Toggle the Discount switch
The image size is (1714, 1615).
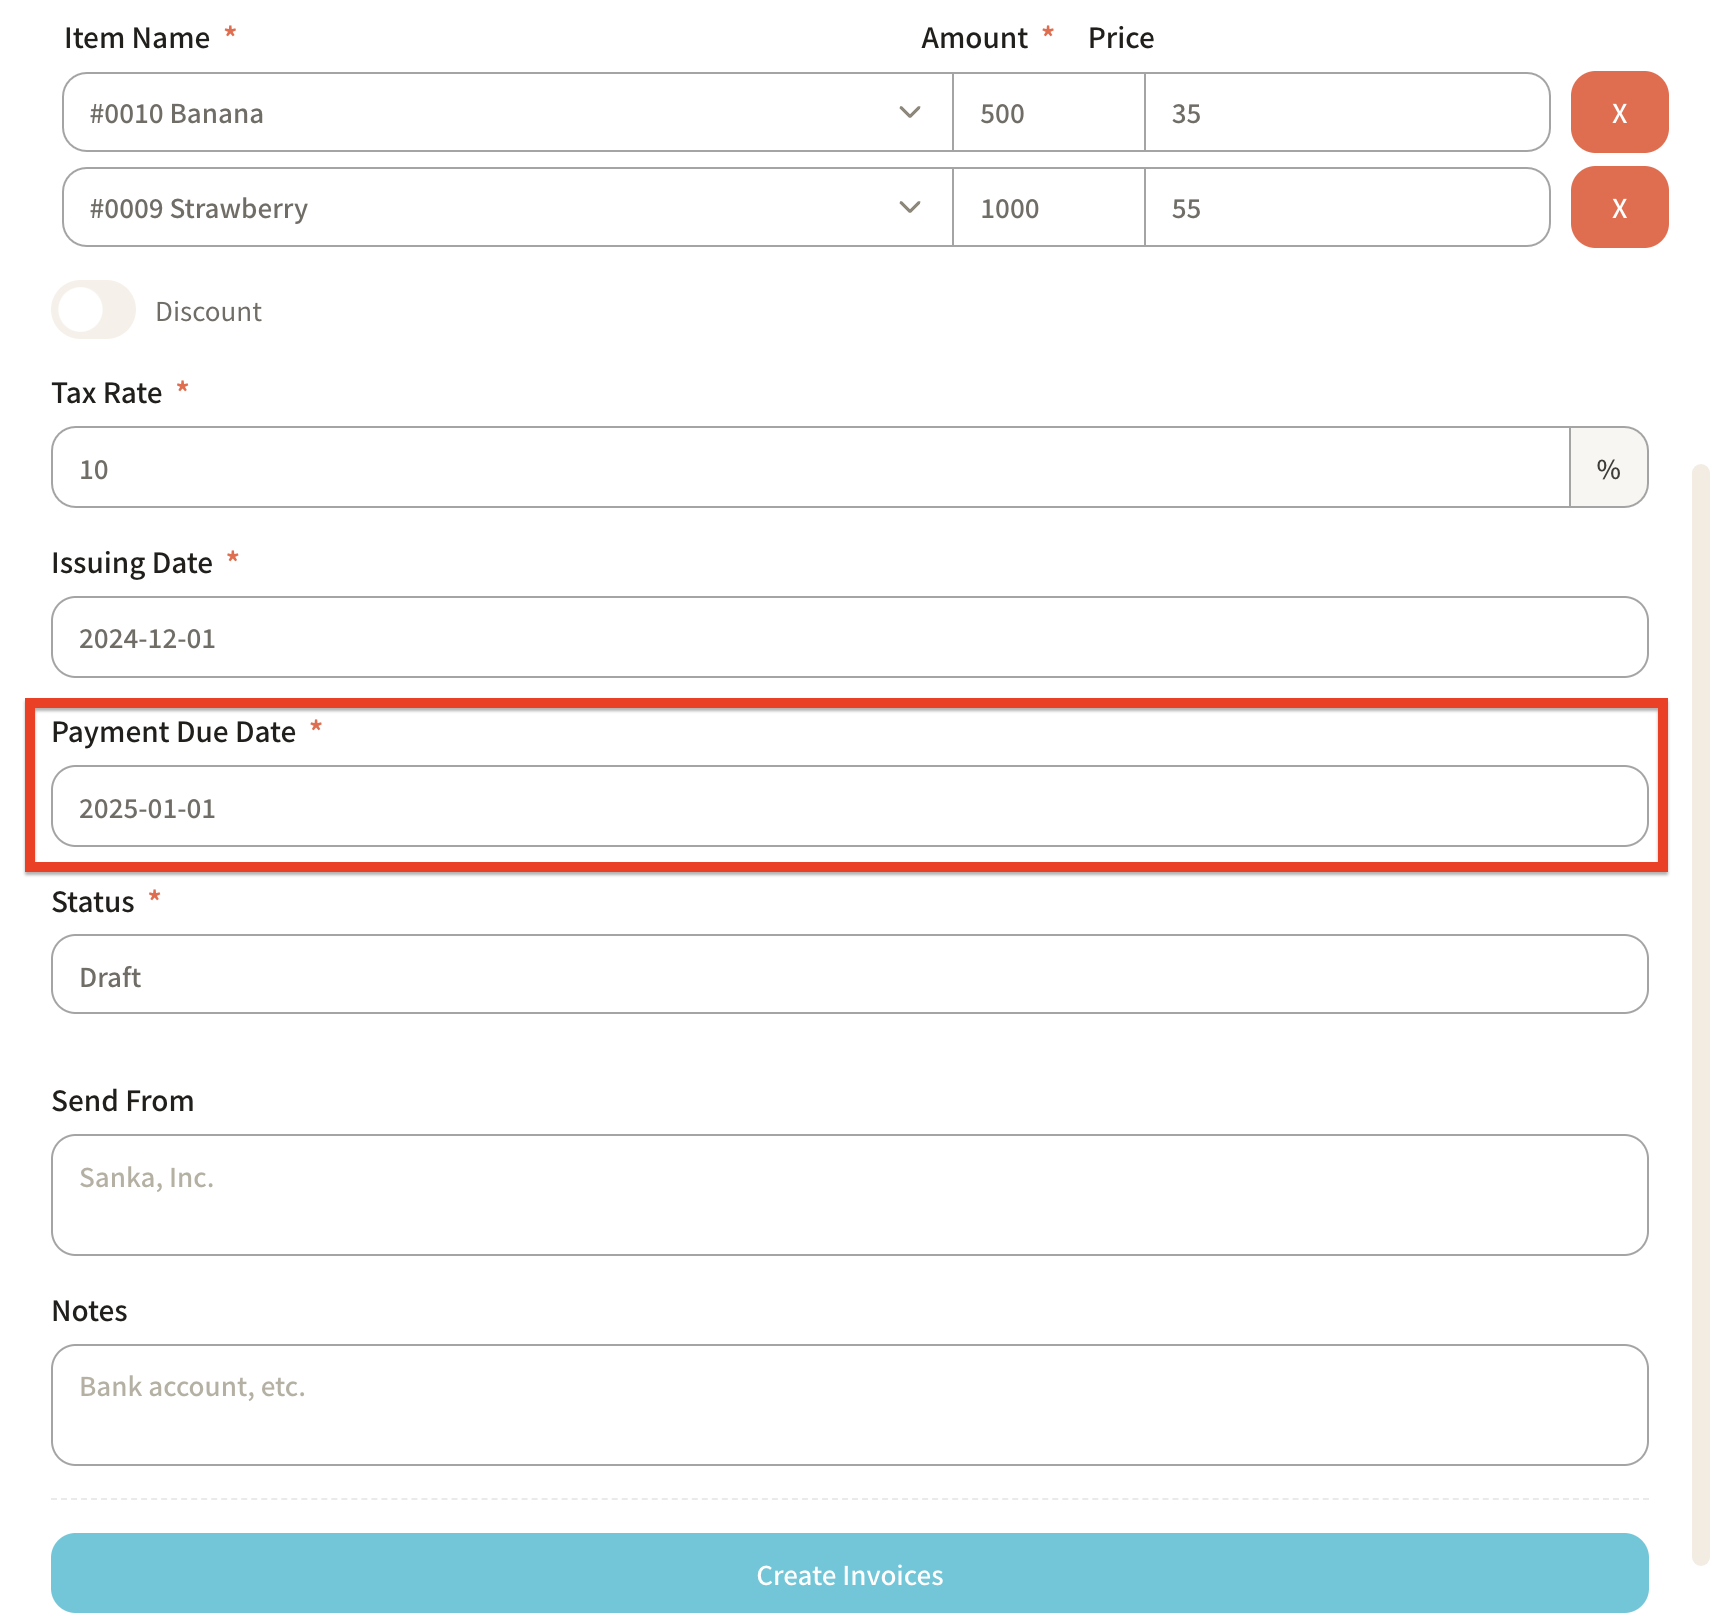[x=93, y=310]
